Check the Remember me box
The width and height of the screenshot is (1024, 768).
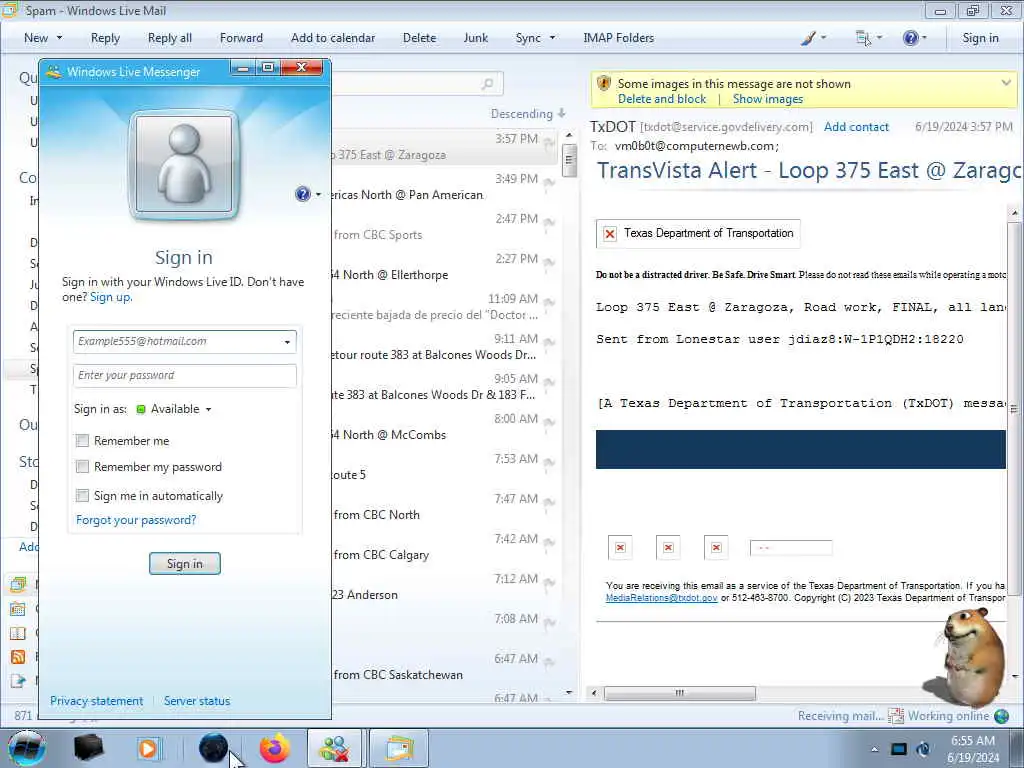coord(82,441)
